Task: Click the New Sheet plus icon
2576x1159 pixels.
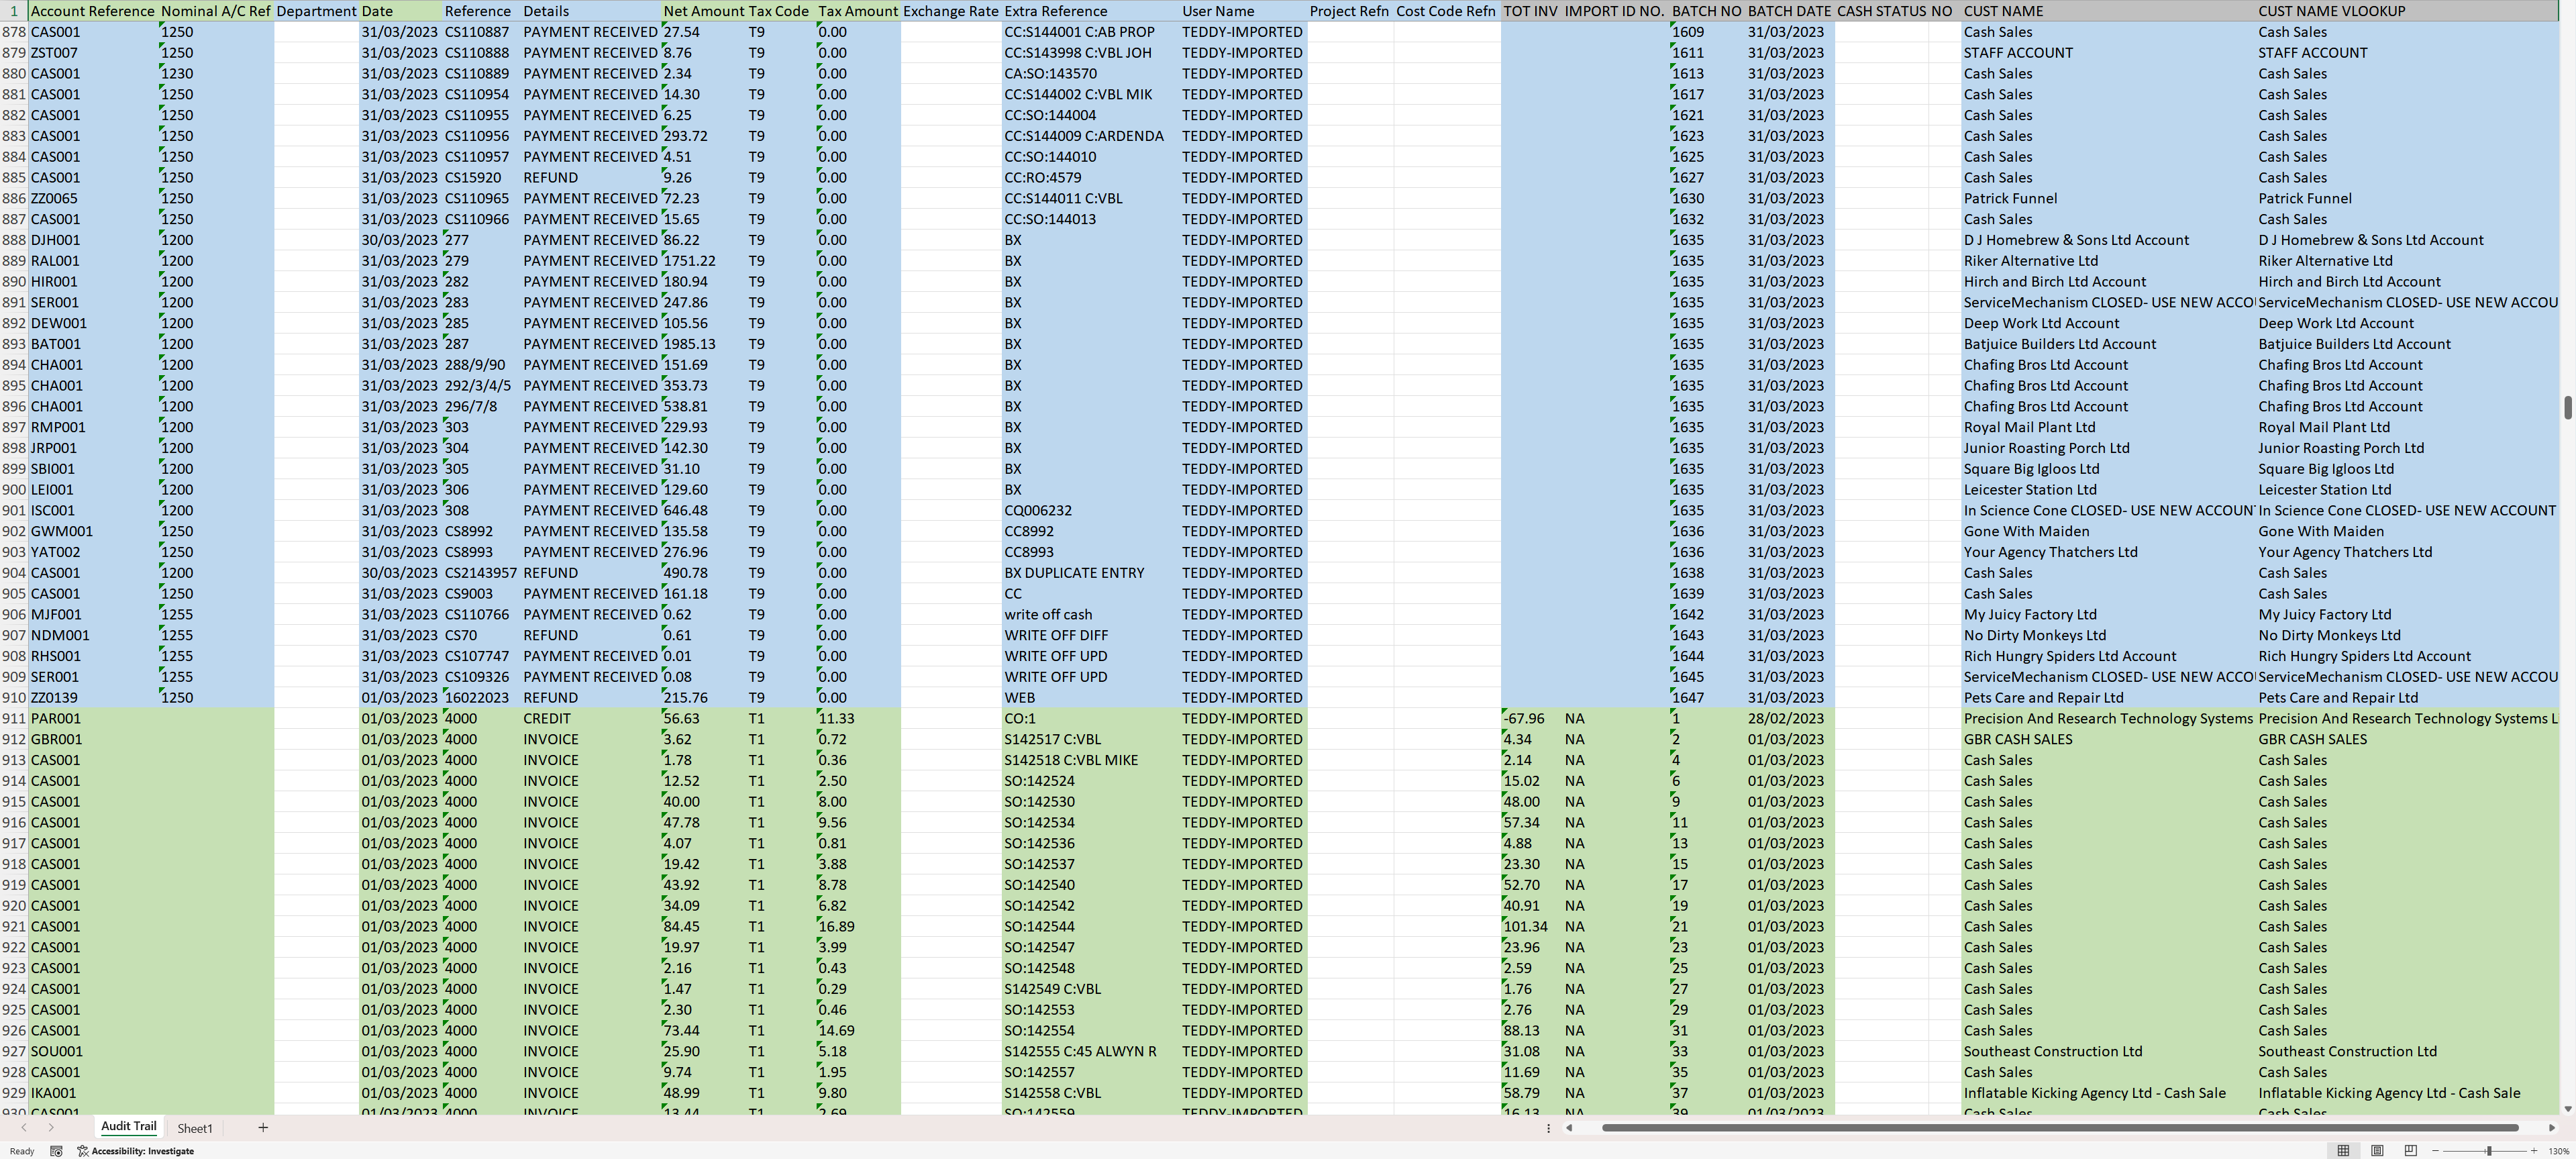Action: (x=263, y=1127)
